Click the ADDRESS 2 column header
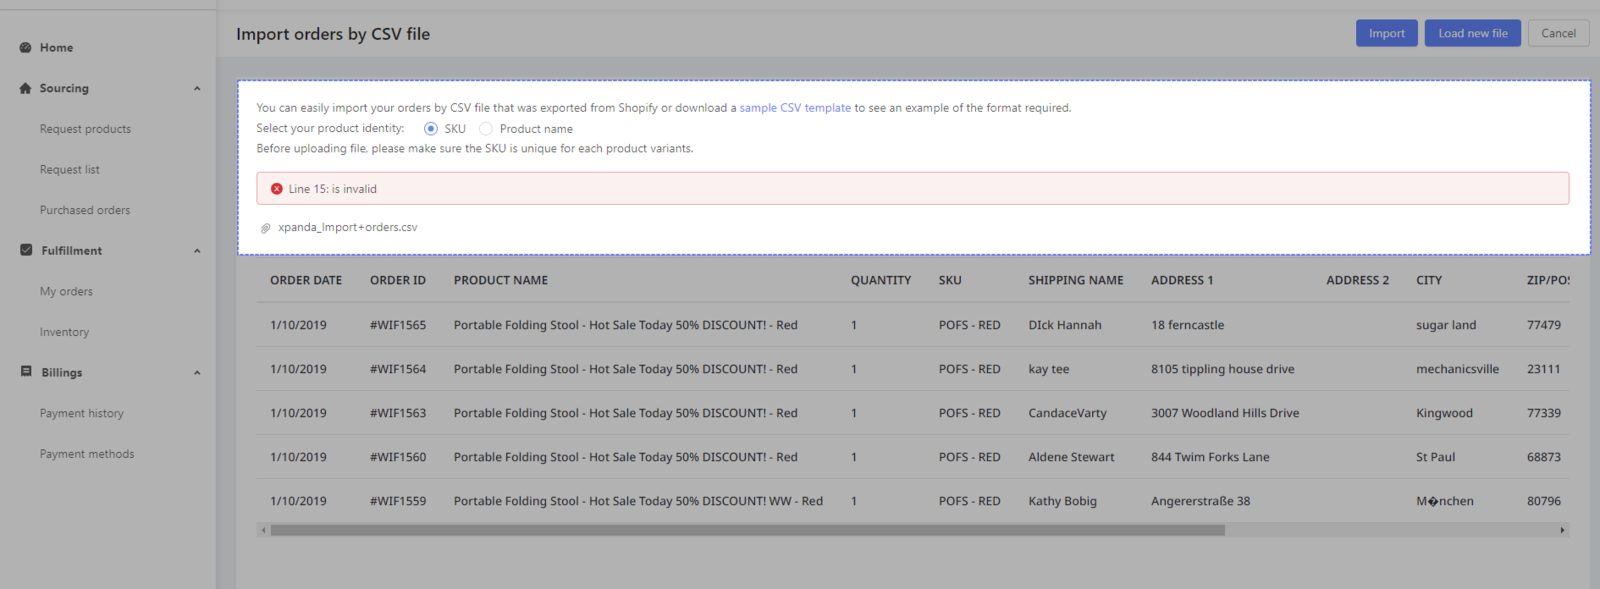 pyautogui.click(x=1358, y=280)
